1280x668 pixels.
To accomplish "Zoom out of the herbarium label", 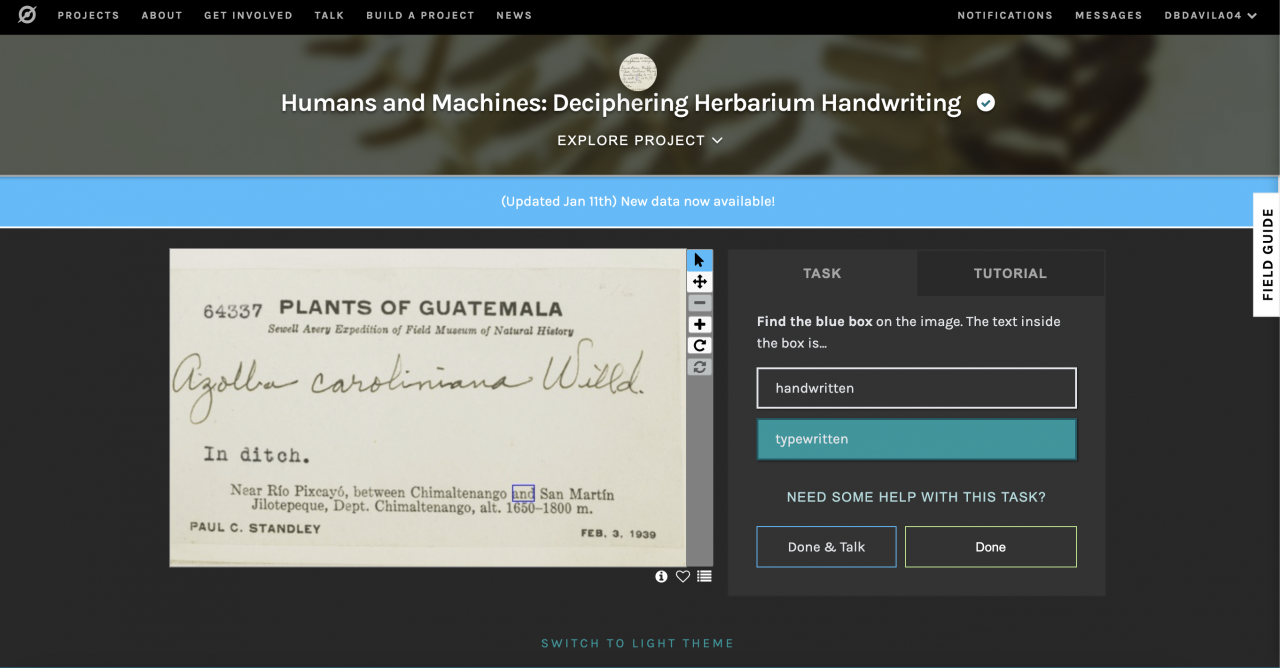I will point(700,303).
